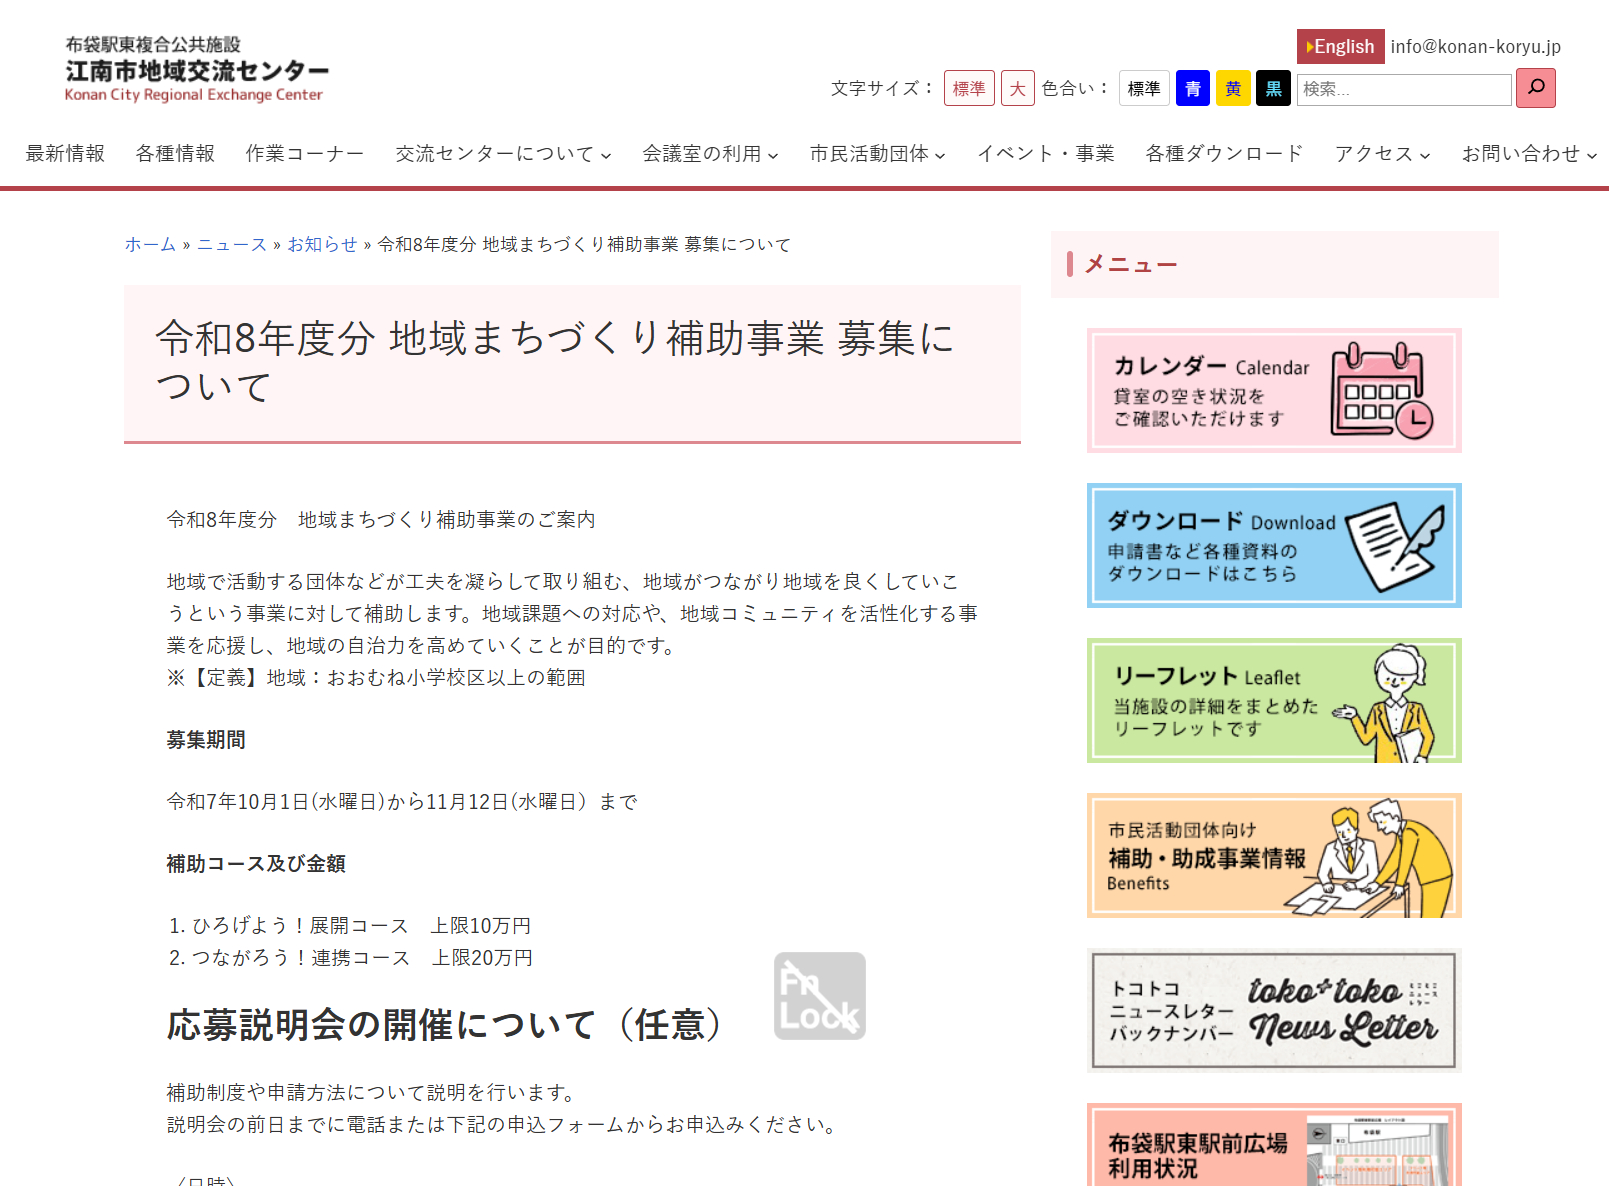The height and width of the screenshot is (1186, 1609).
Task: Go to ホーム breadcrumb link
Action: tap(150, 245)
